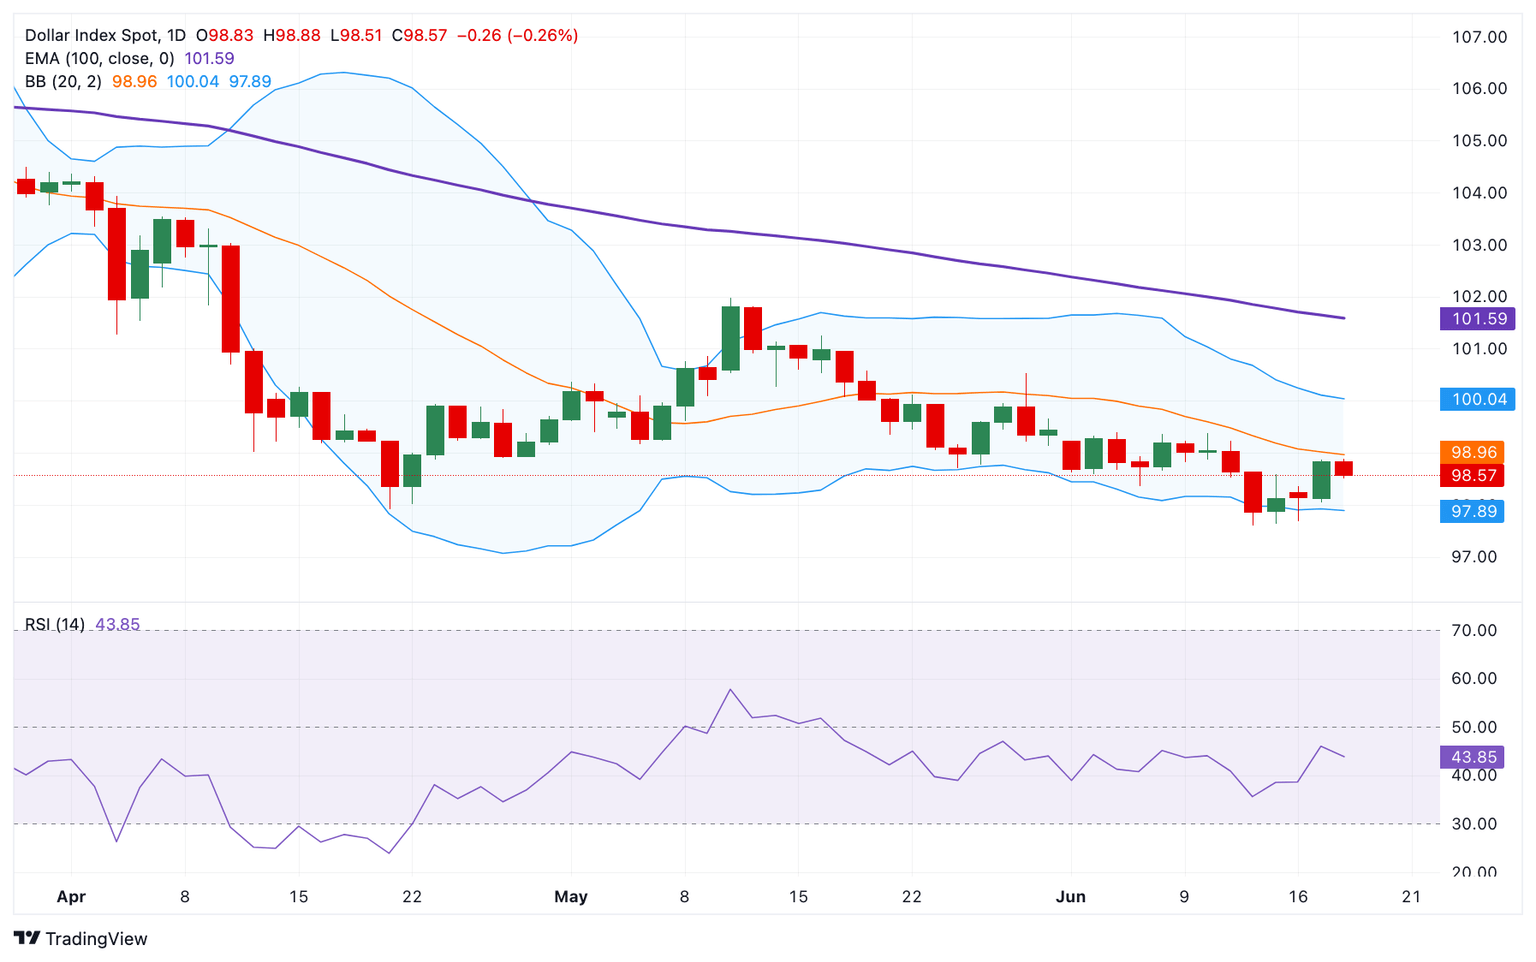Select the EMA (100, close, 0) legend

click(x=100, y=58)
